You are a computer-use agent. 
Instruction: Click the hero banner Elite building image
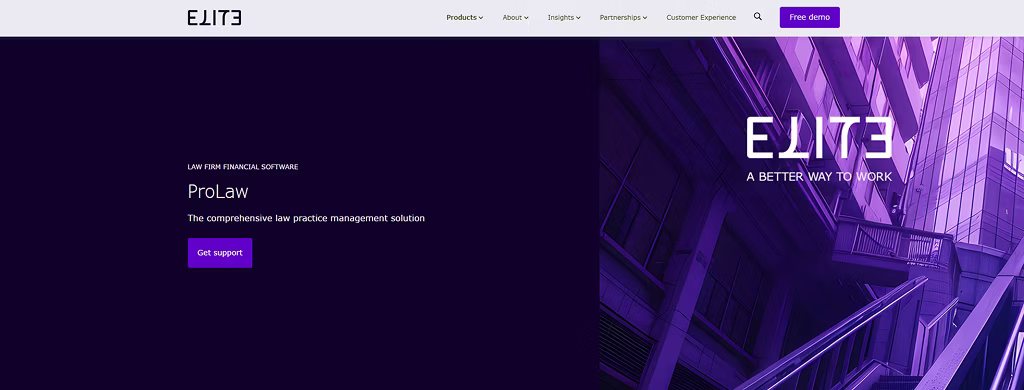811,213
